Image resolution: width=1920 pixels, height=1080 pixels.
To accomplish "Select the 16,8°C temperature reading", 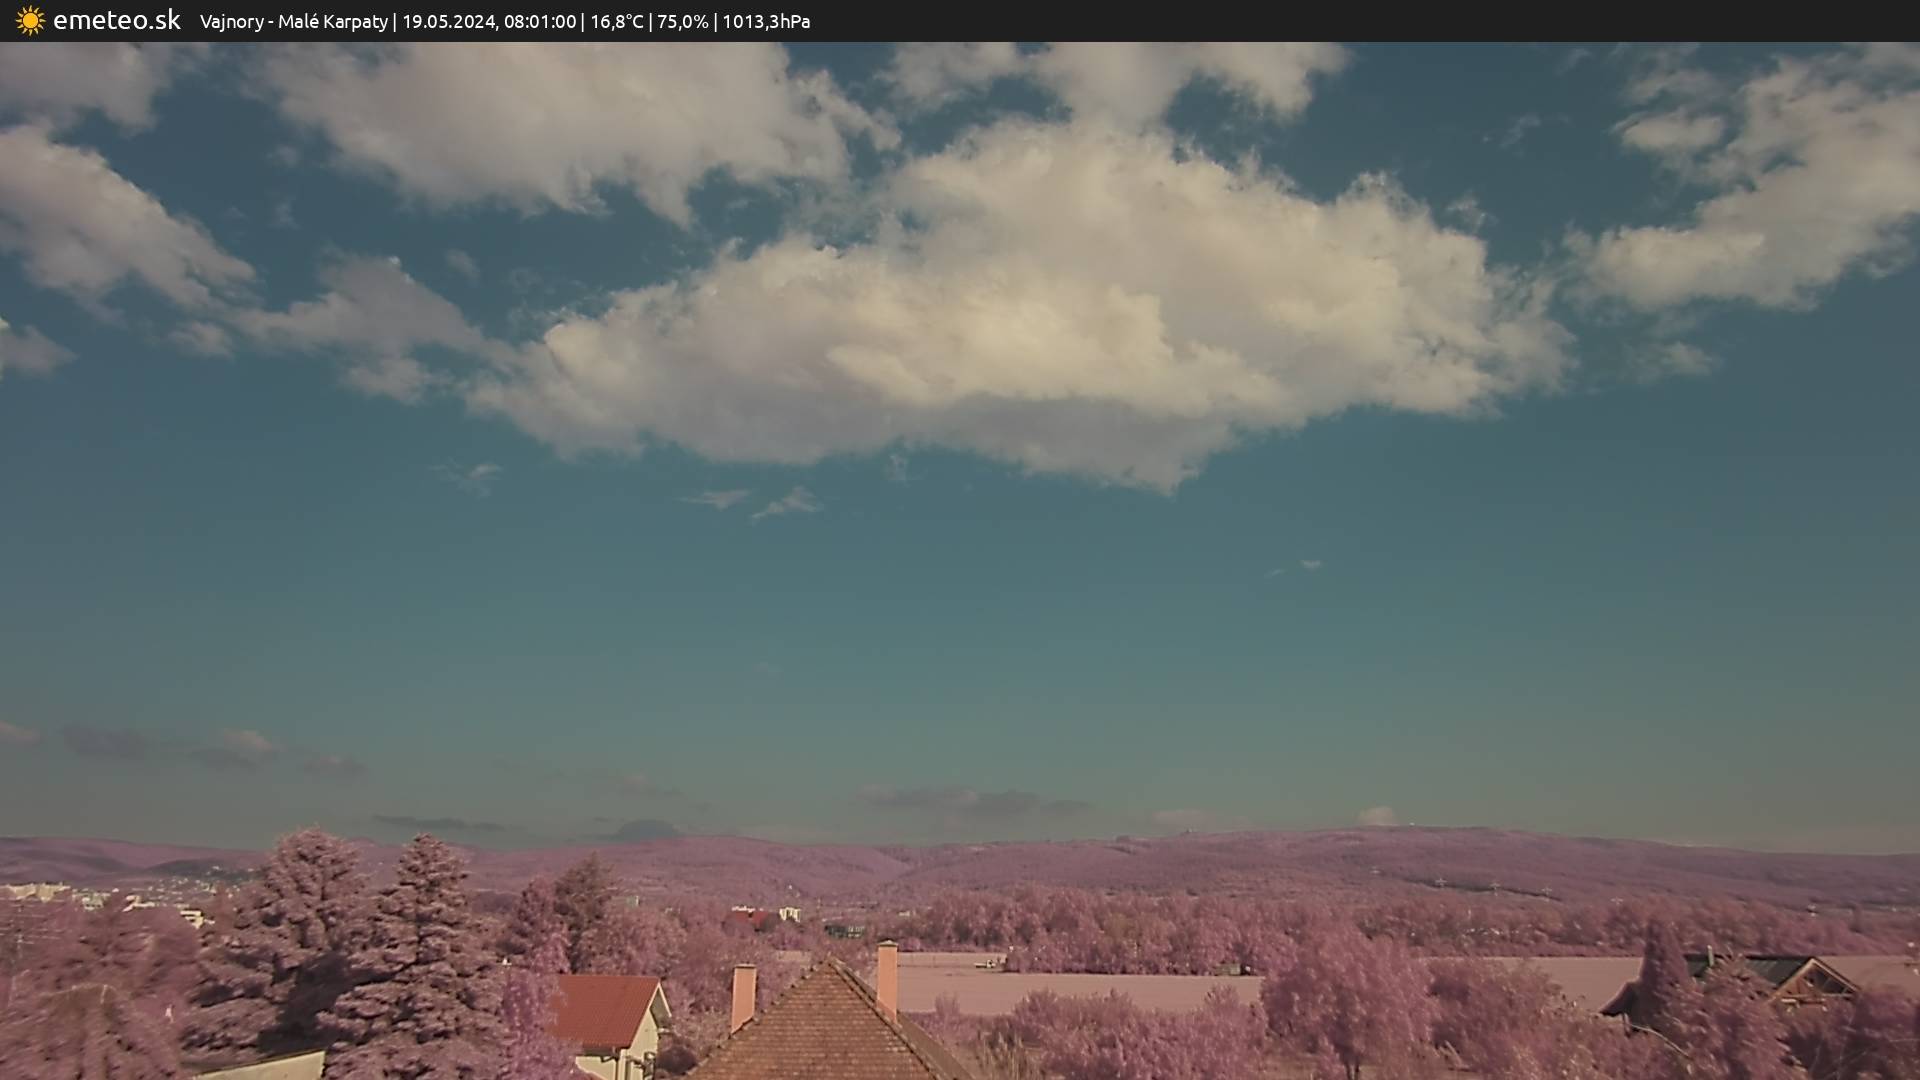I will point(616,22).
